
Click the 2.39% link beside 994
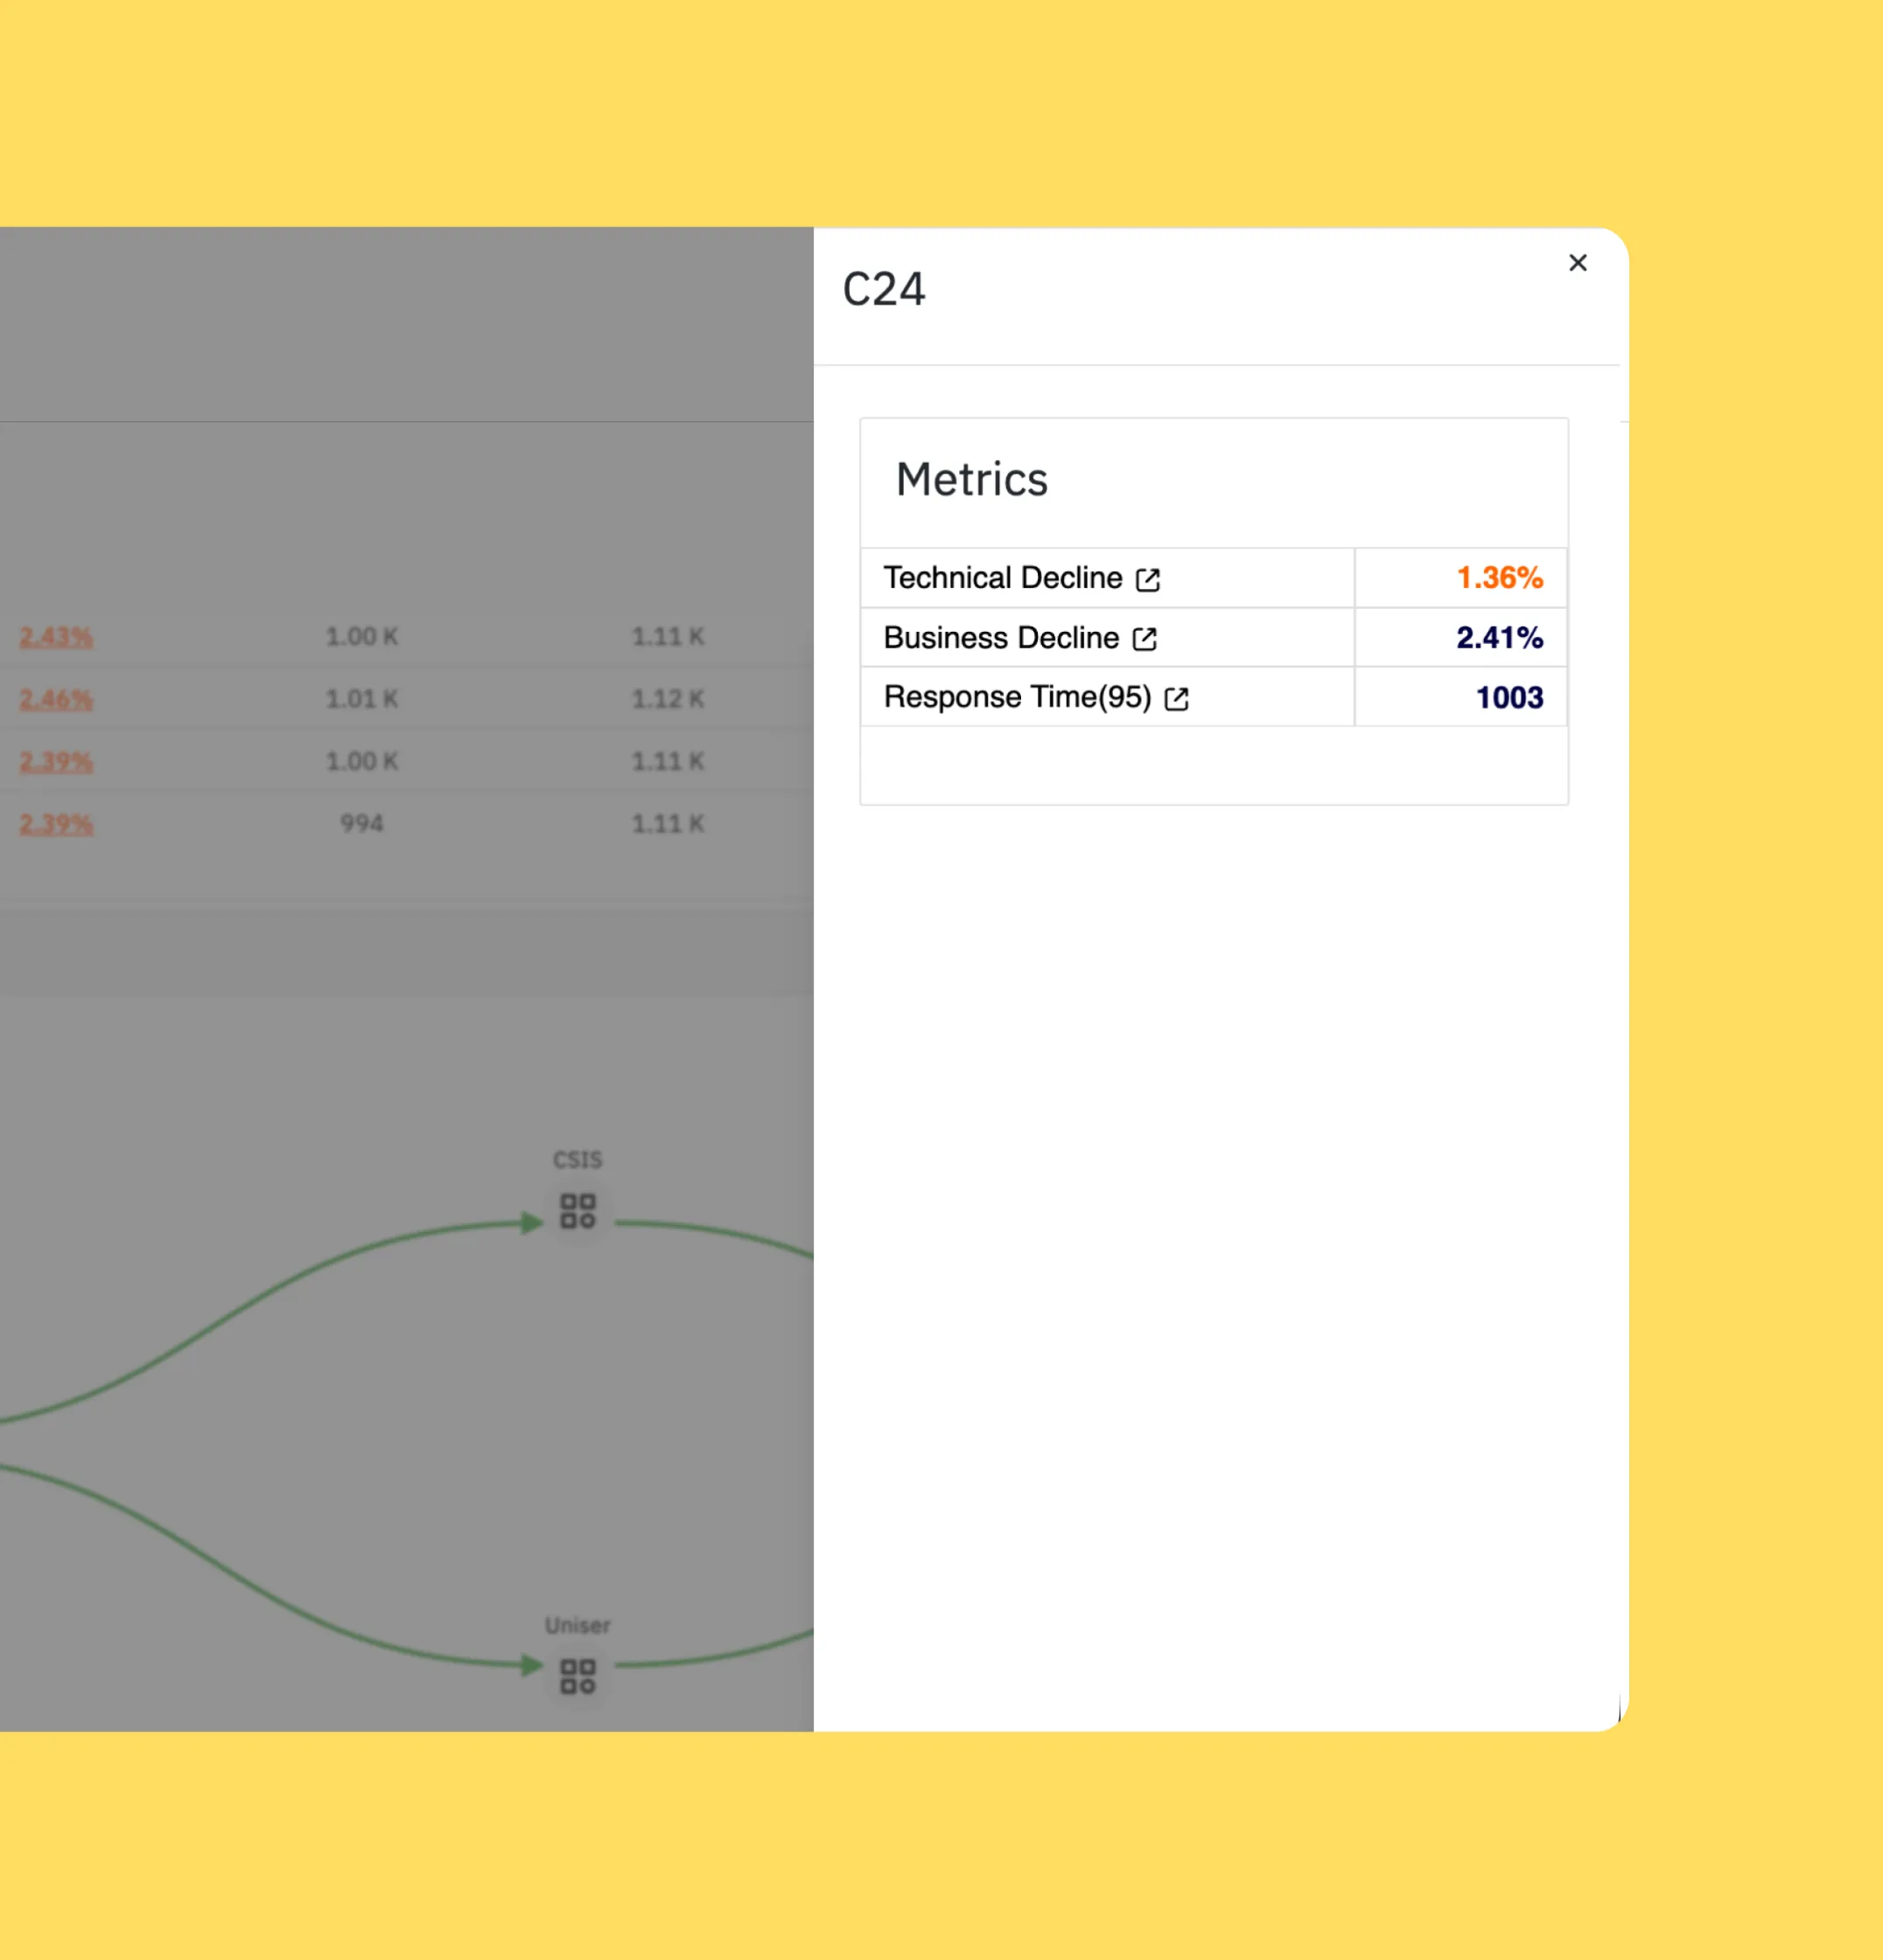tap(56, 823)
